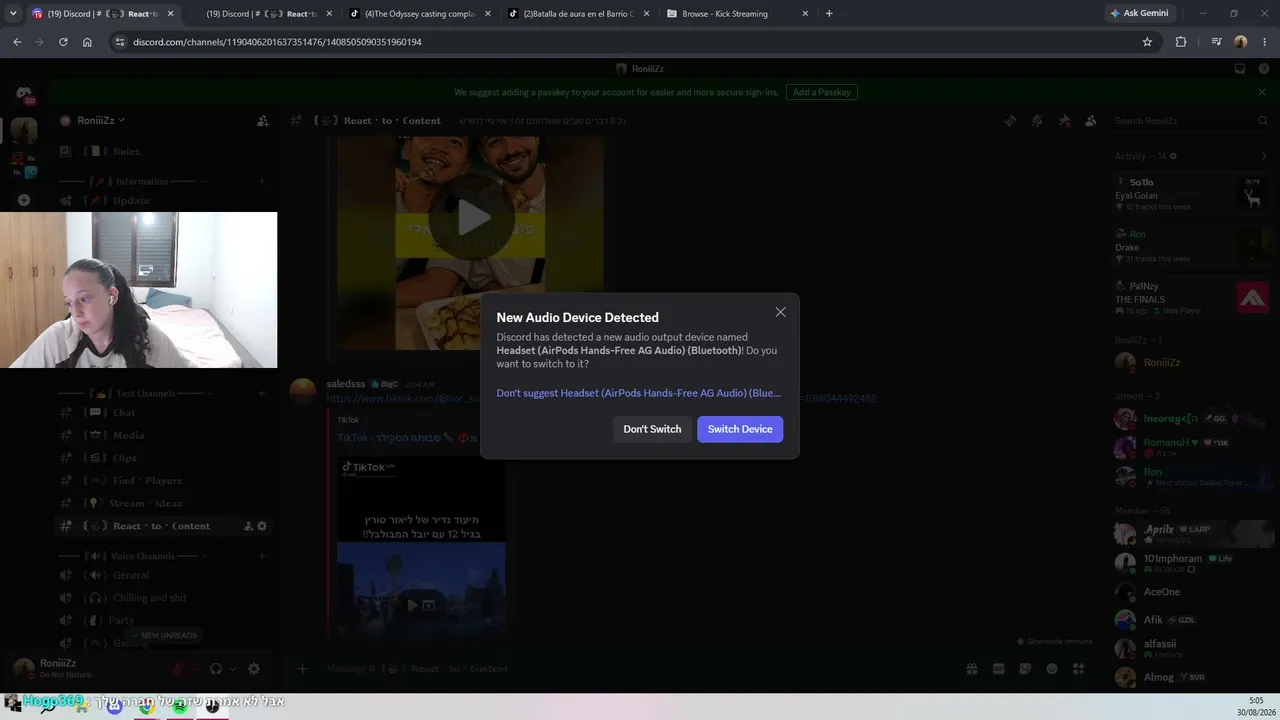Open the sticker picker
Screen dimensions: 1280x720
tap(1025, 669)
